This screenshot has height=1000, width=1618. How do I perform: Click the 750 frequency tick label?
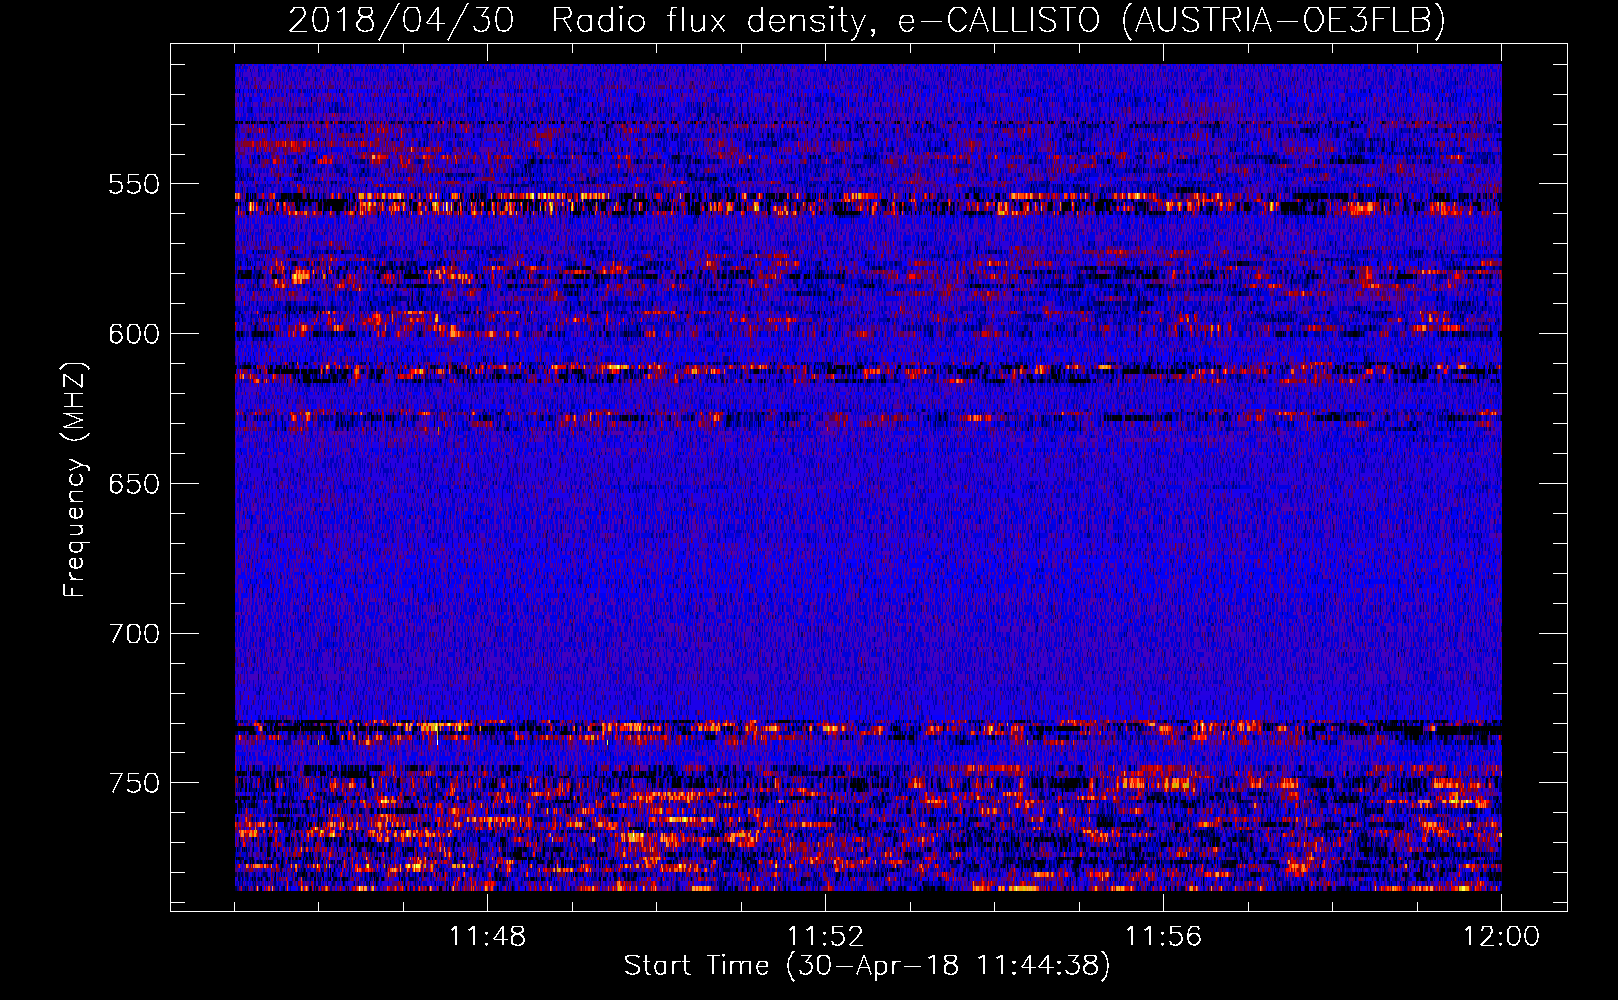(134, 783)
